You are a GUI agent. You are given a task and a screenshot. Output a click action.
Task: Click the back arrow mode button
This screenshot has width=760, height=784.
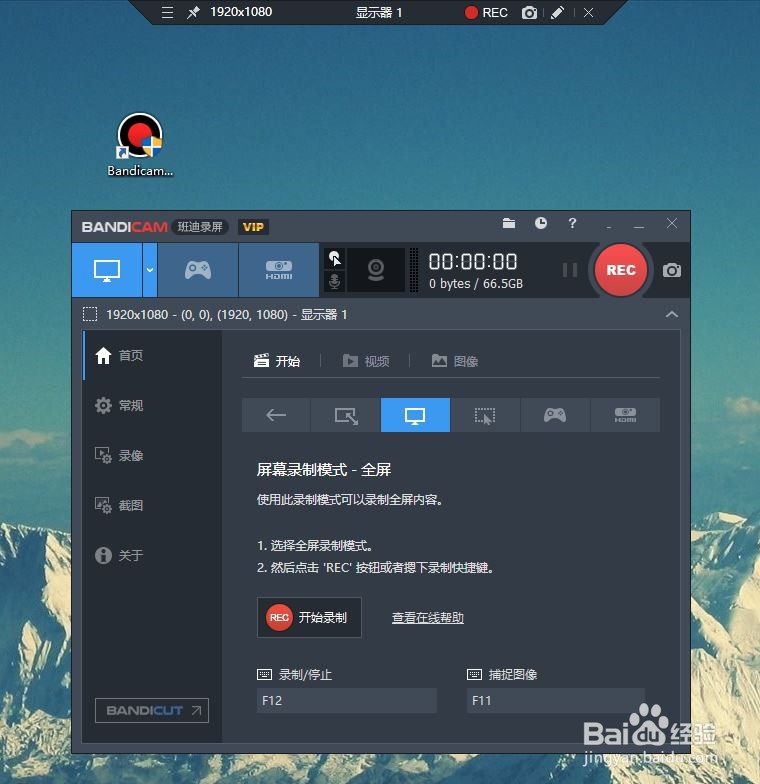[276, 415]
